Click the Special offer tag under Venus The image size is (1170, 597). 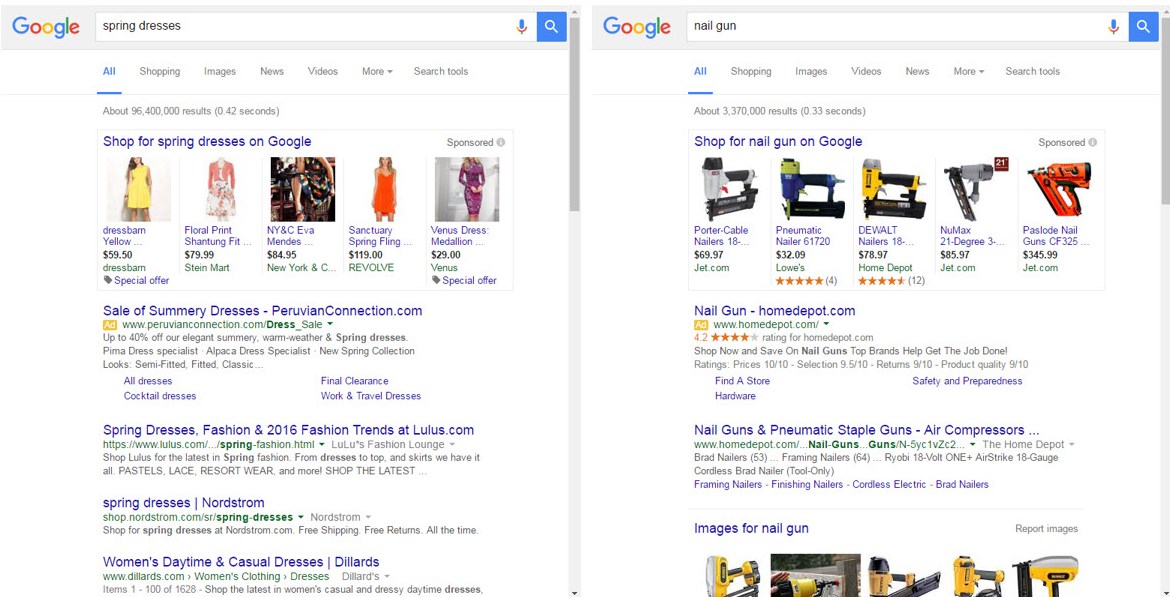pyautogui.click(x=464, y=281)
